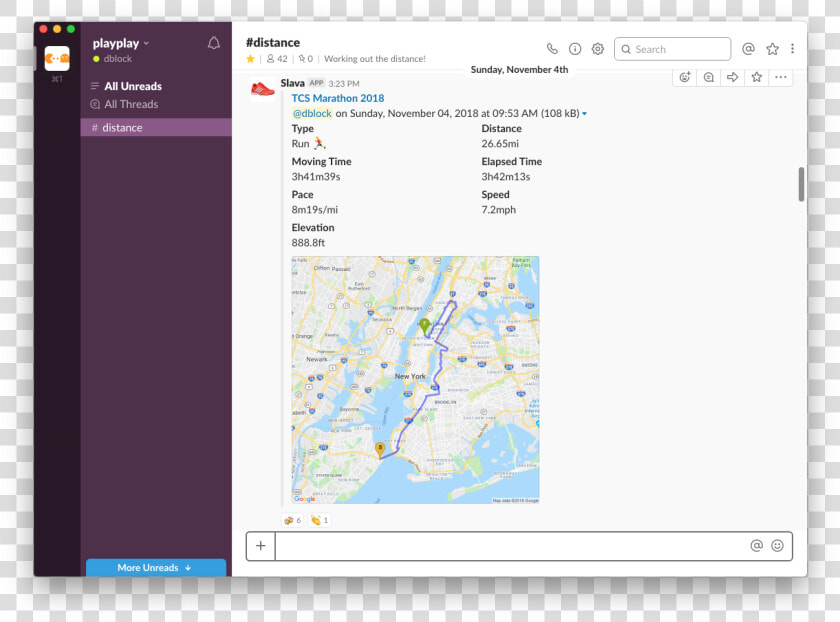Image resolution: width=840 pixels, height=622 pixels.
Task: Click the 3:23 PM message timestamp
Action: [x=344, y=84]
